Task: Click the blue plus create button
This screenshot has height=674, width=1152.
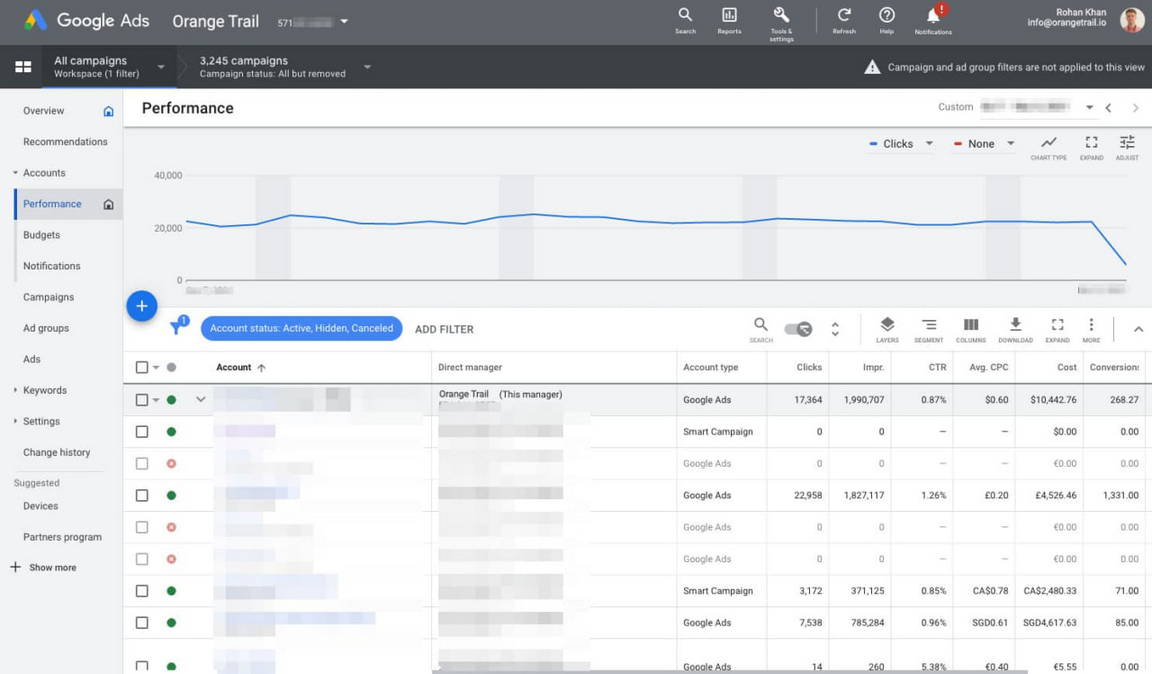Action: click(142, 306)
